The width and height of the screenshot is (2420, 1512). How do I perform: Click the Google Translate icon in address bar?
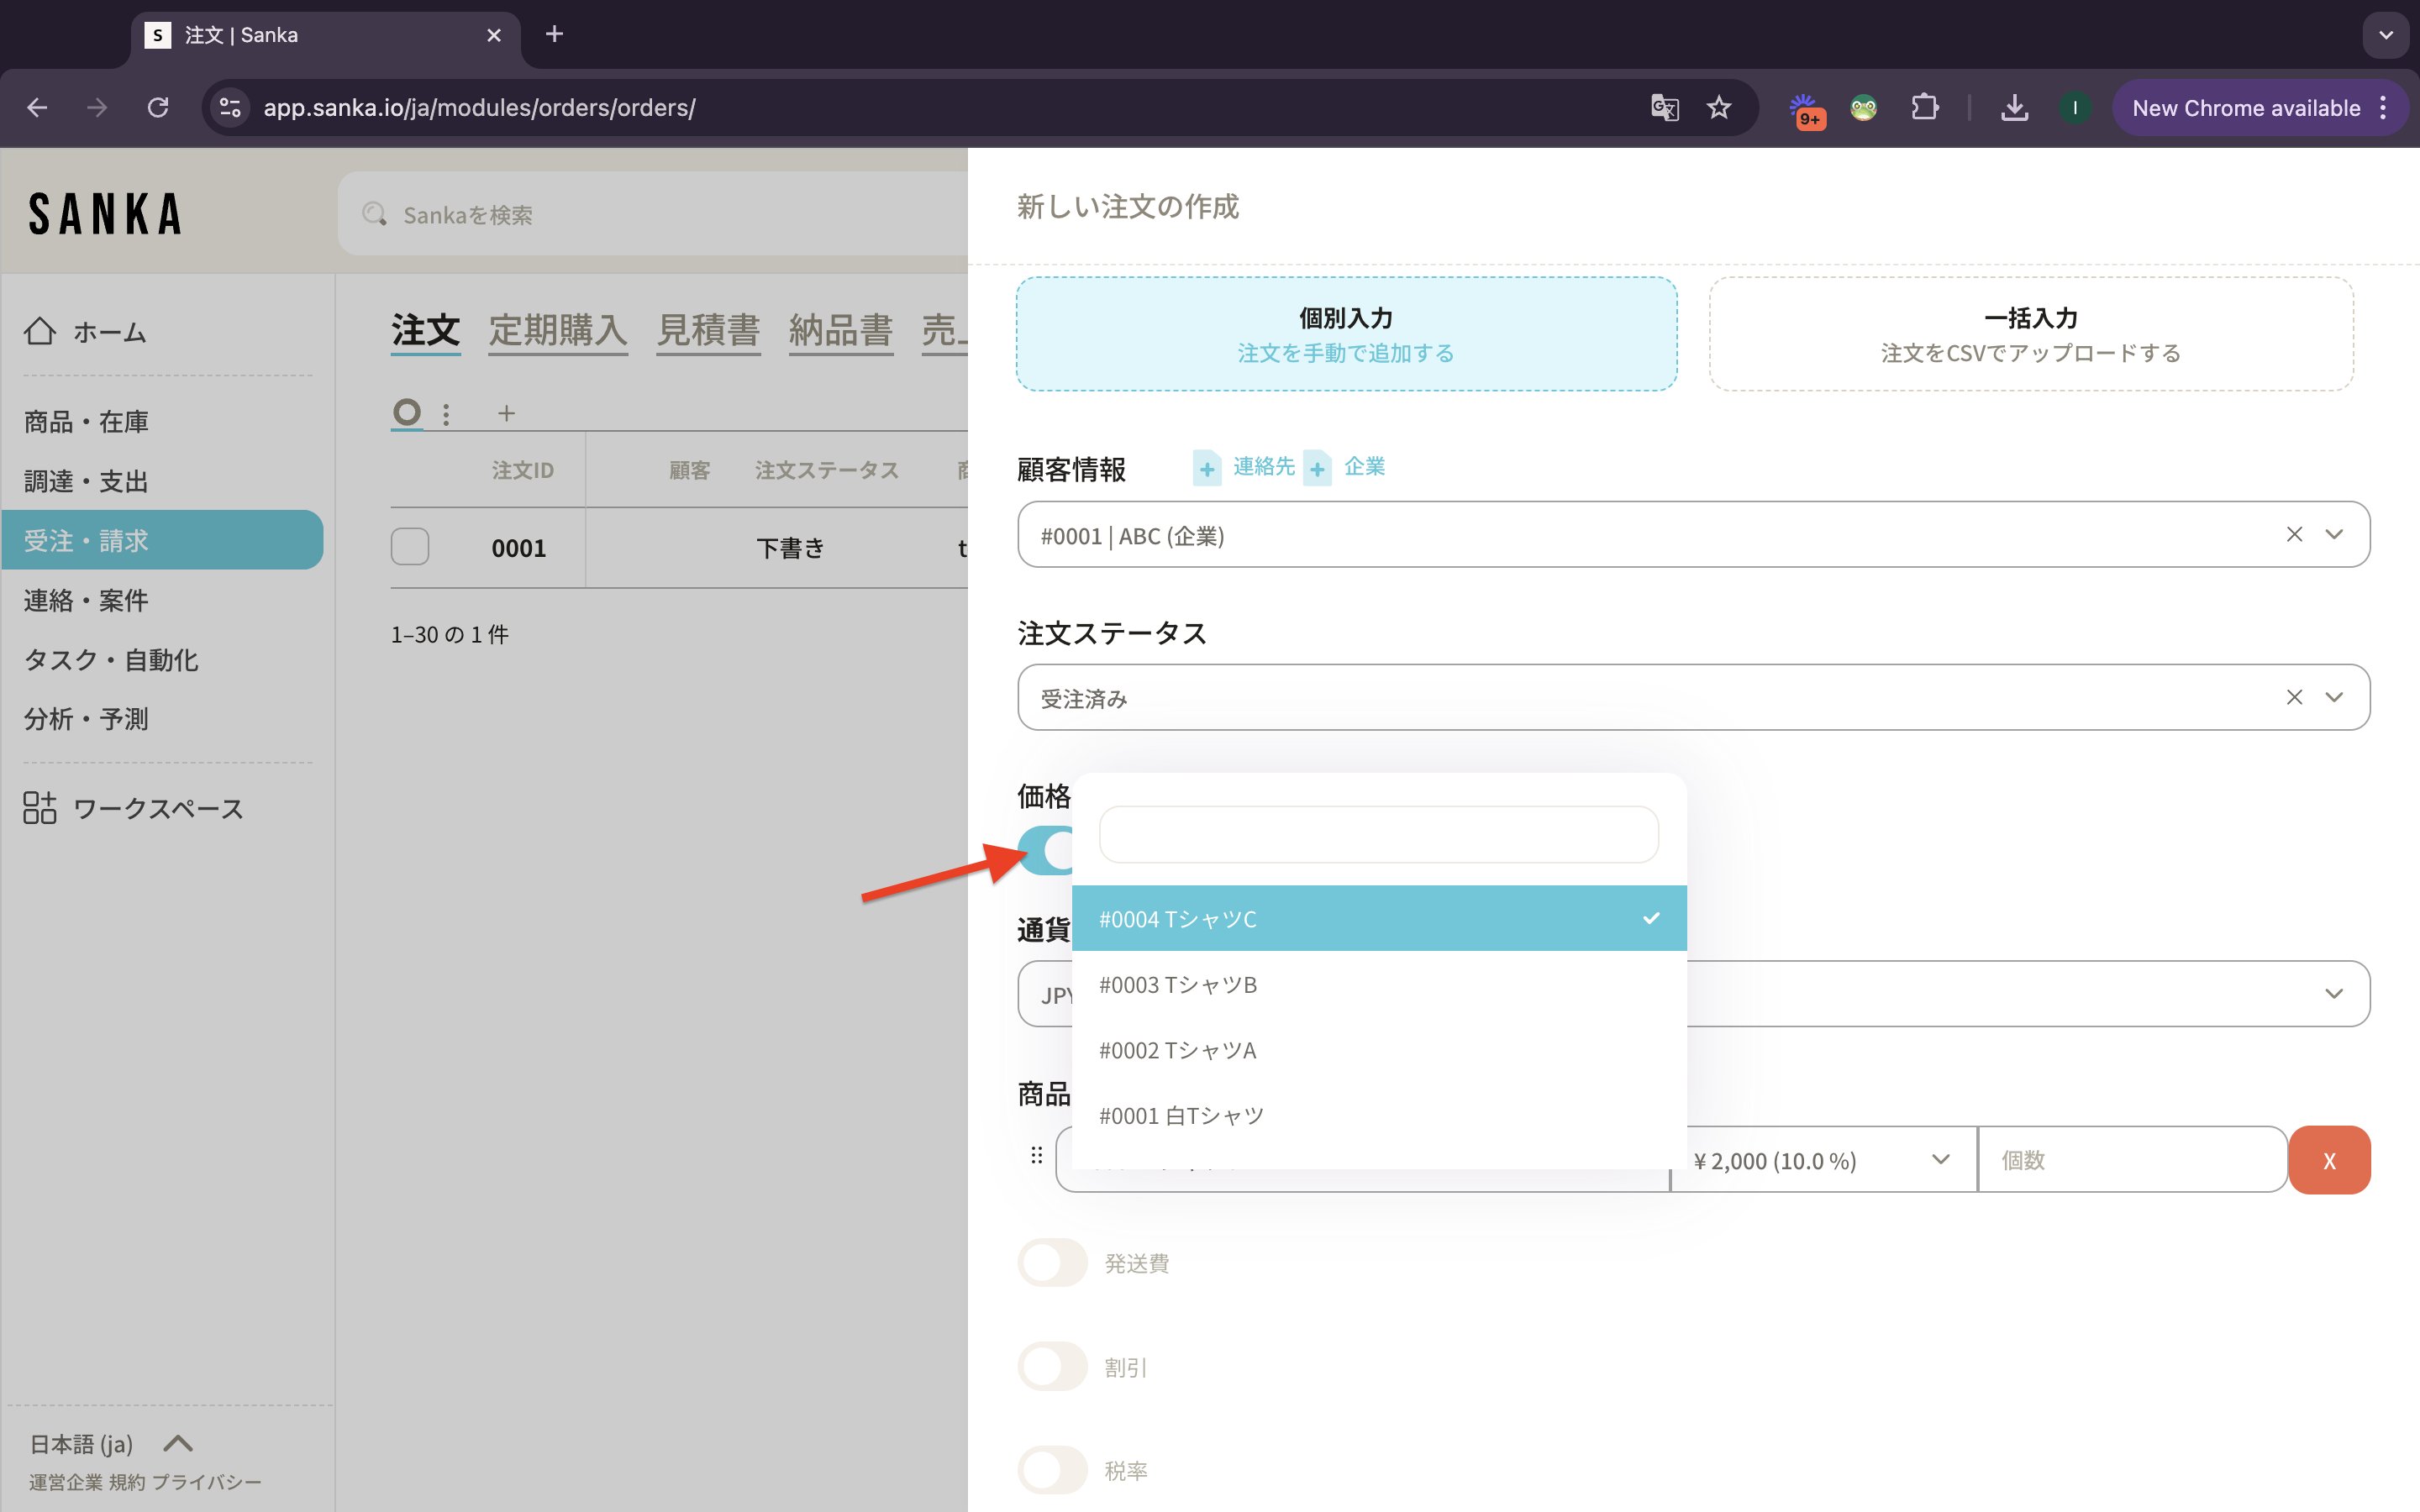[x=1664, y=108]
